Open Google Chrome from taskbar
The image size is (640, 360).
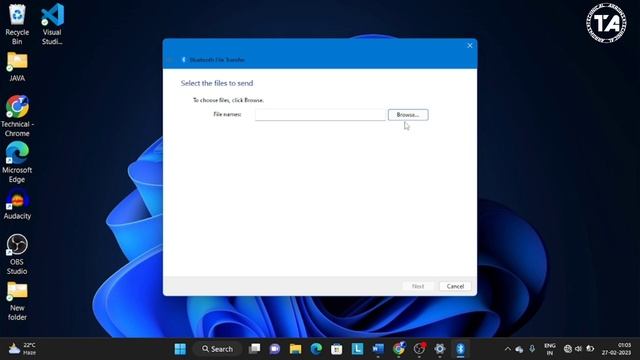pyautogui.click(x=398, y=349)
